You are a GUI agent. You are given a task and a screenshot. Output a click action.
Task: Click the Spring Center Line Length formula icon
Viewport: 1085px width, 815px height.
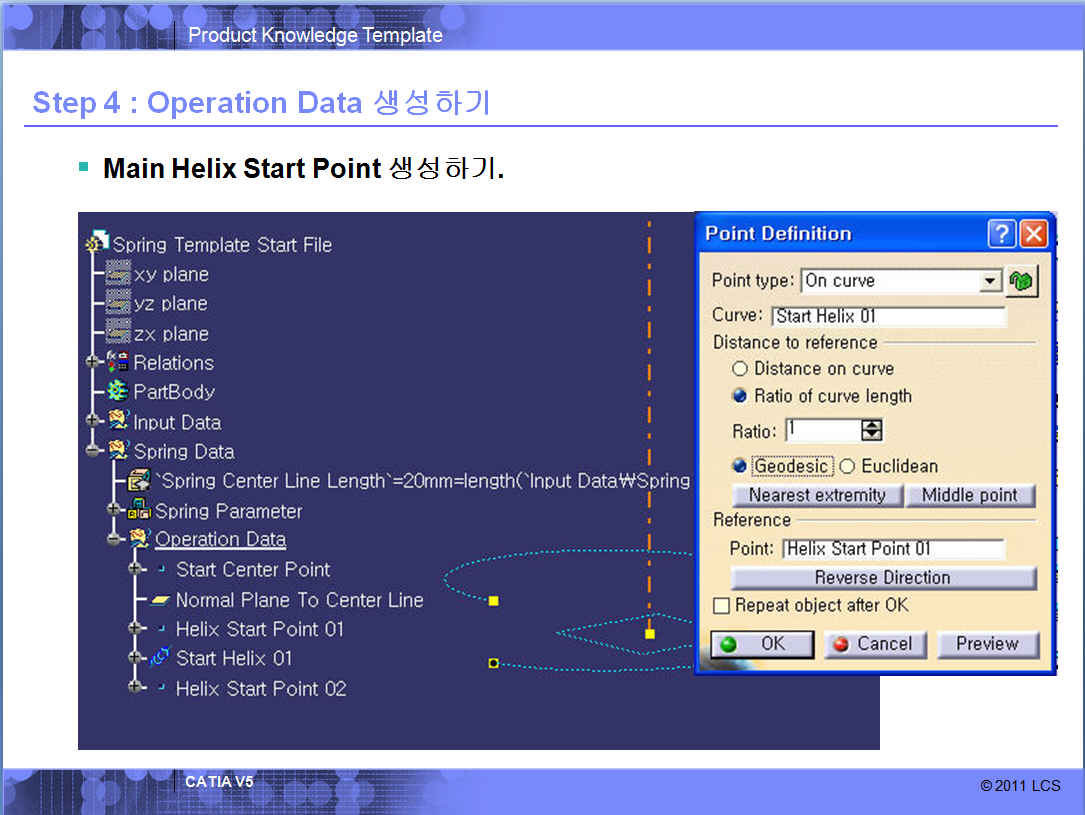pyautogui.click(x=139, y=481)
